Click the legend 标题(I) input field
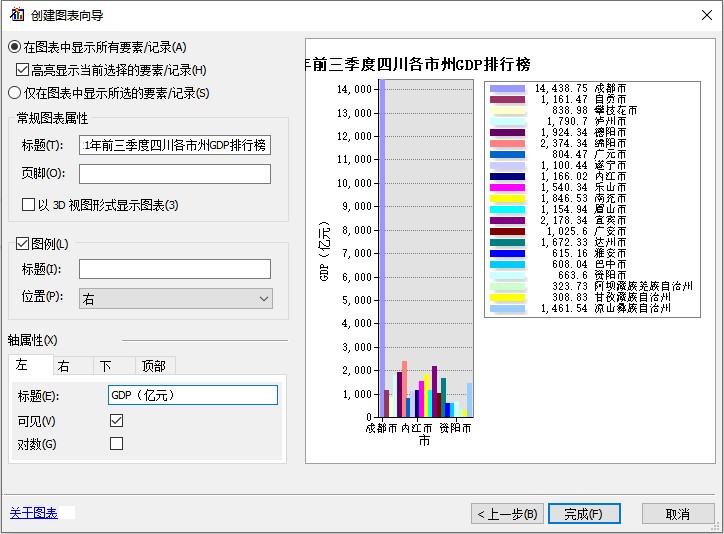This screenshot has height=534, width=724. [175, 269]
